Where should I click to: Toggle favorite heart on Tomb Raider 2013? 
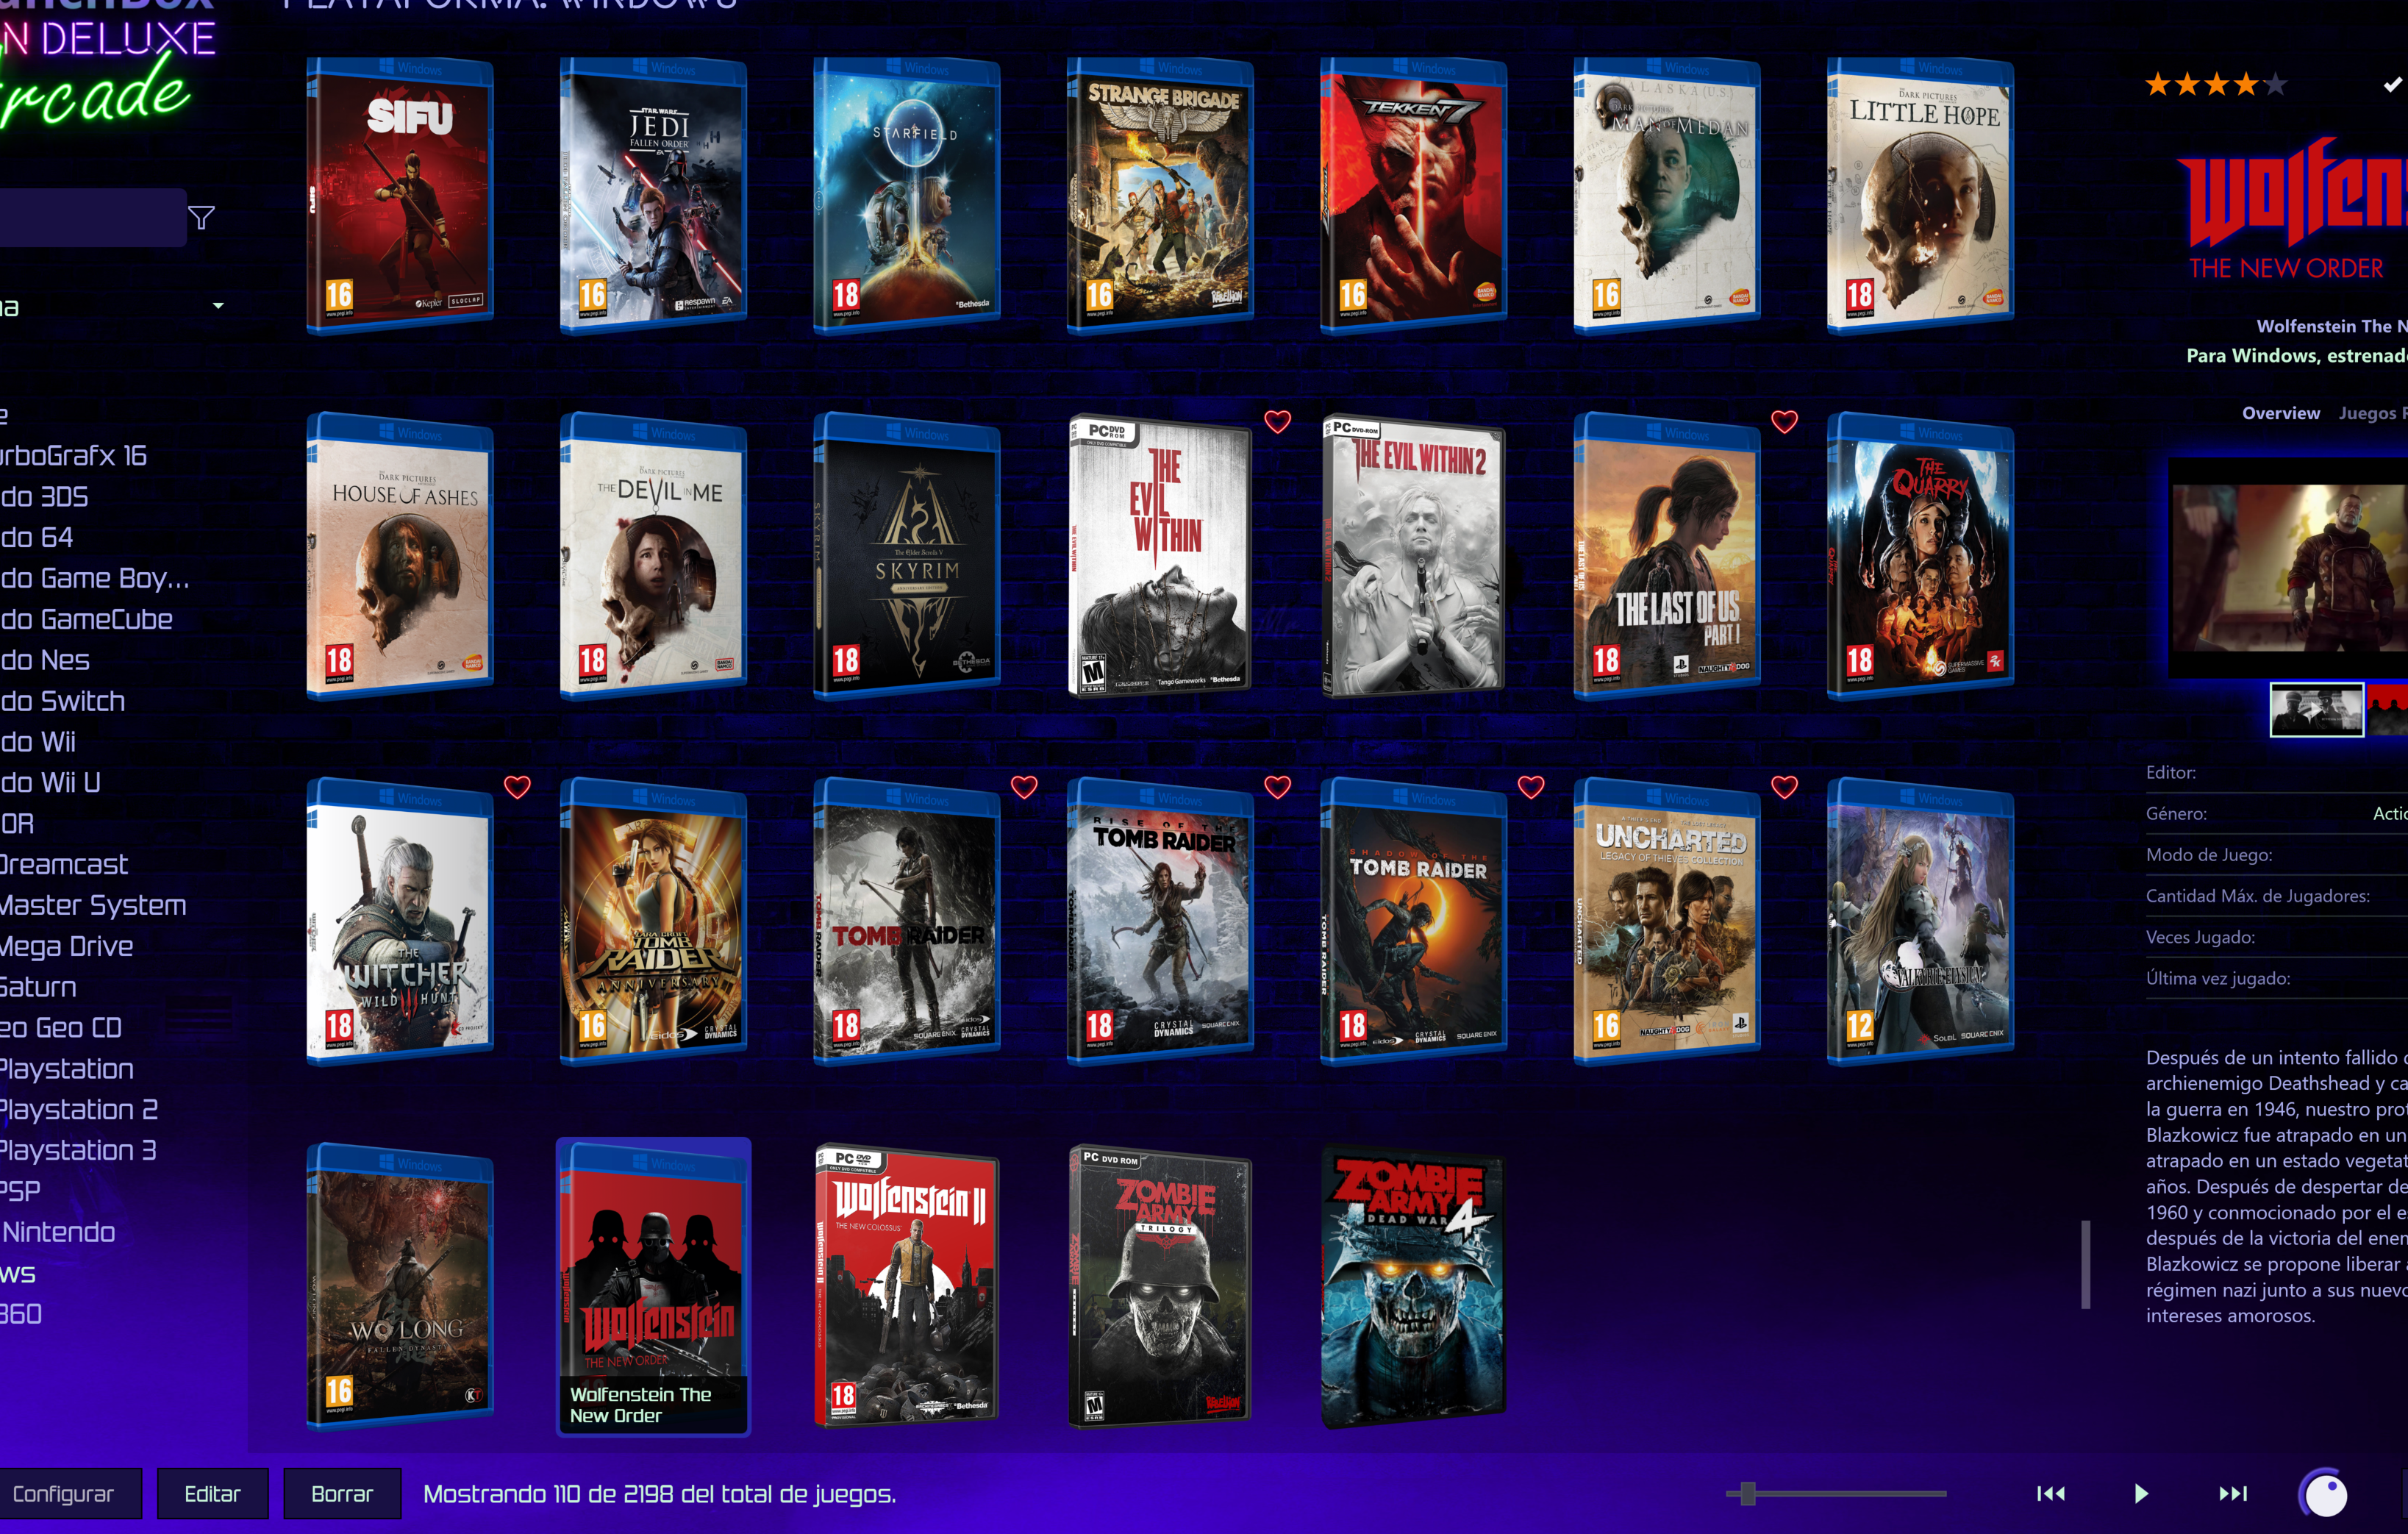[x=1024, y=787]
